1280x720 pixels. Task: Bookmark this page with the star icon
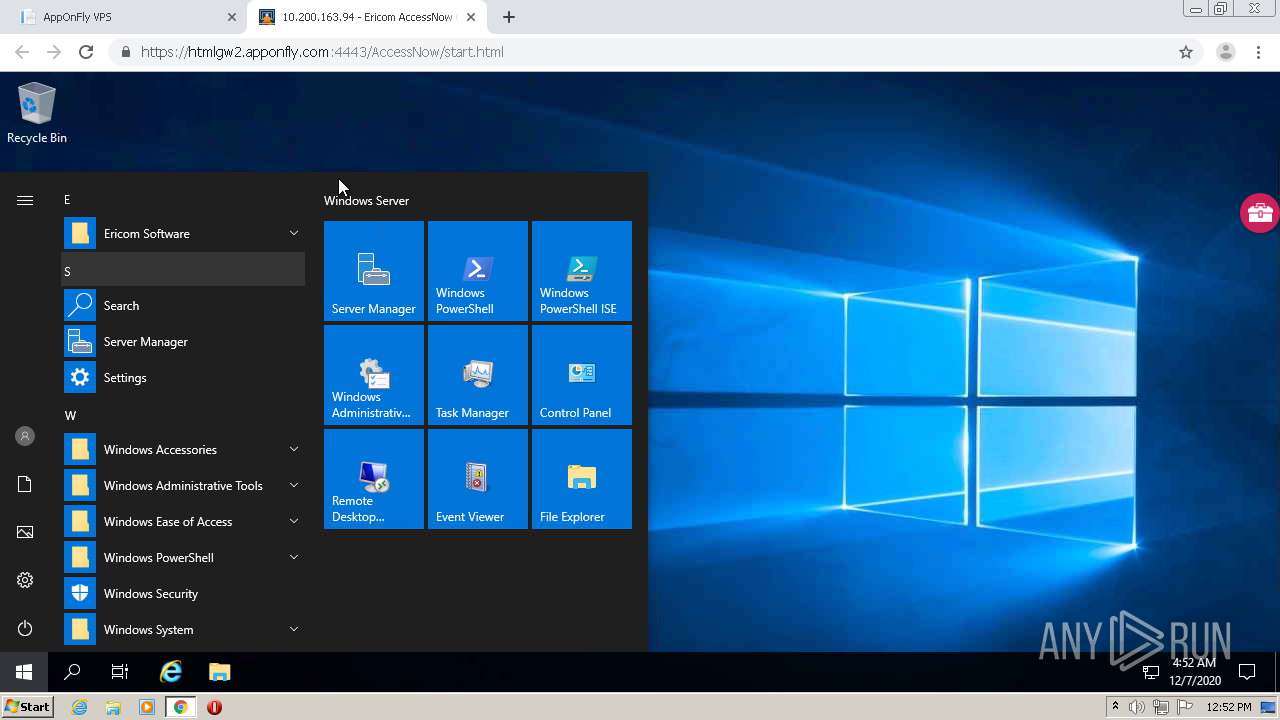[1186, 52]
